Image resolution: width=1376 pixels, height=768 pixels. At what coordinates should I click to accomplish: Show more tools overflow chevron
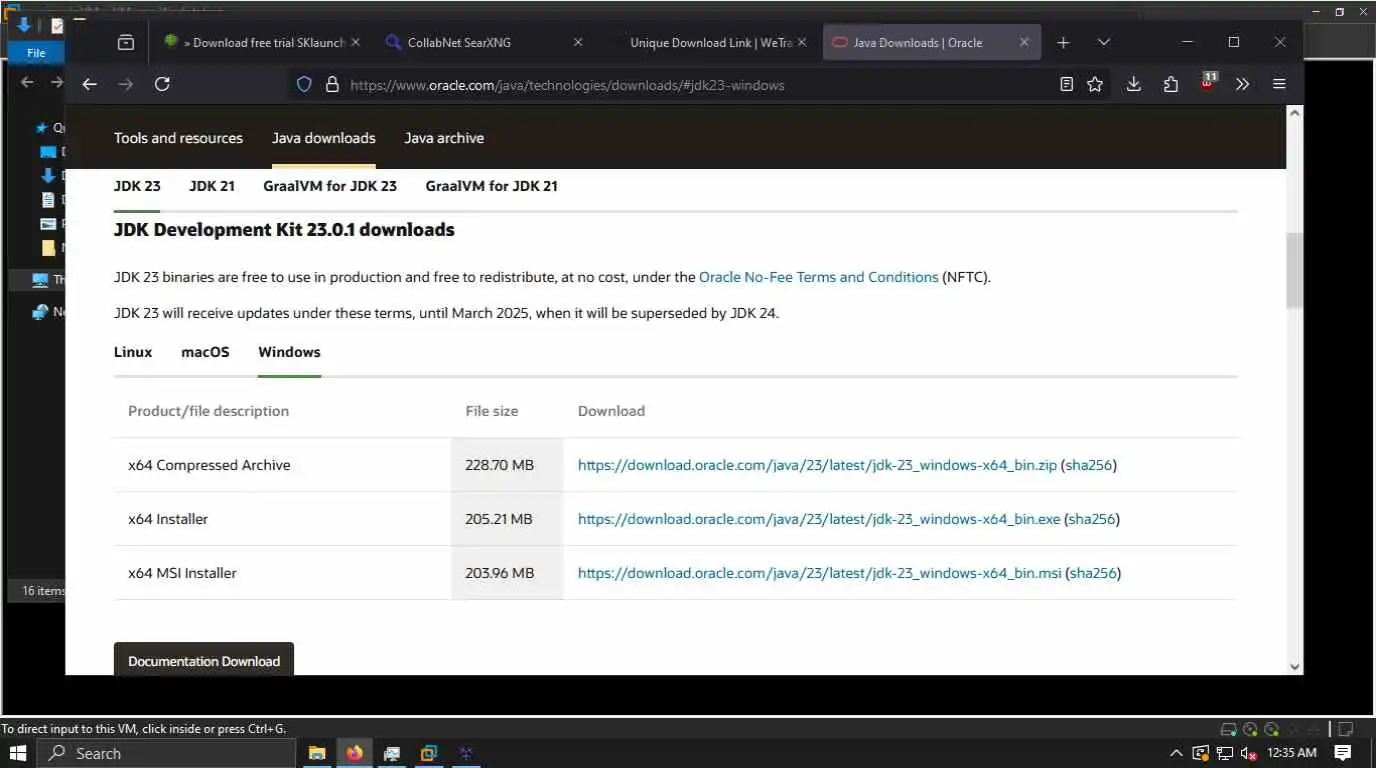(x=1243, y=85)
